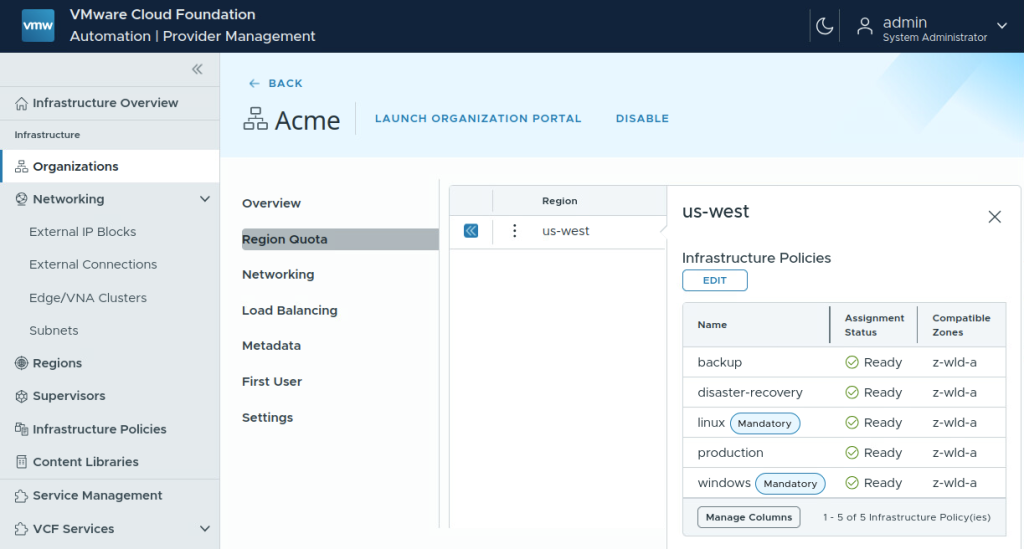The width and height of the screenshot is (1024, 549).
Task: Select the production policy row
Action: [844, 452]
